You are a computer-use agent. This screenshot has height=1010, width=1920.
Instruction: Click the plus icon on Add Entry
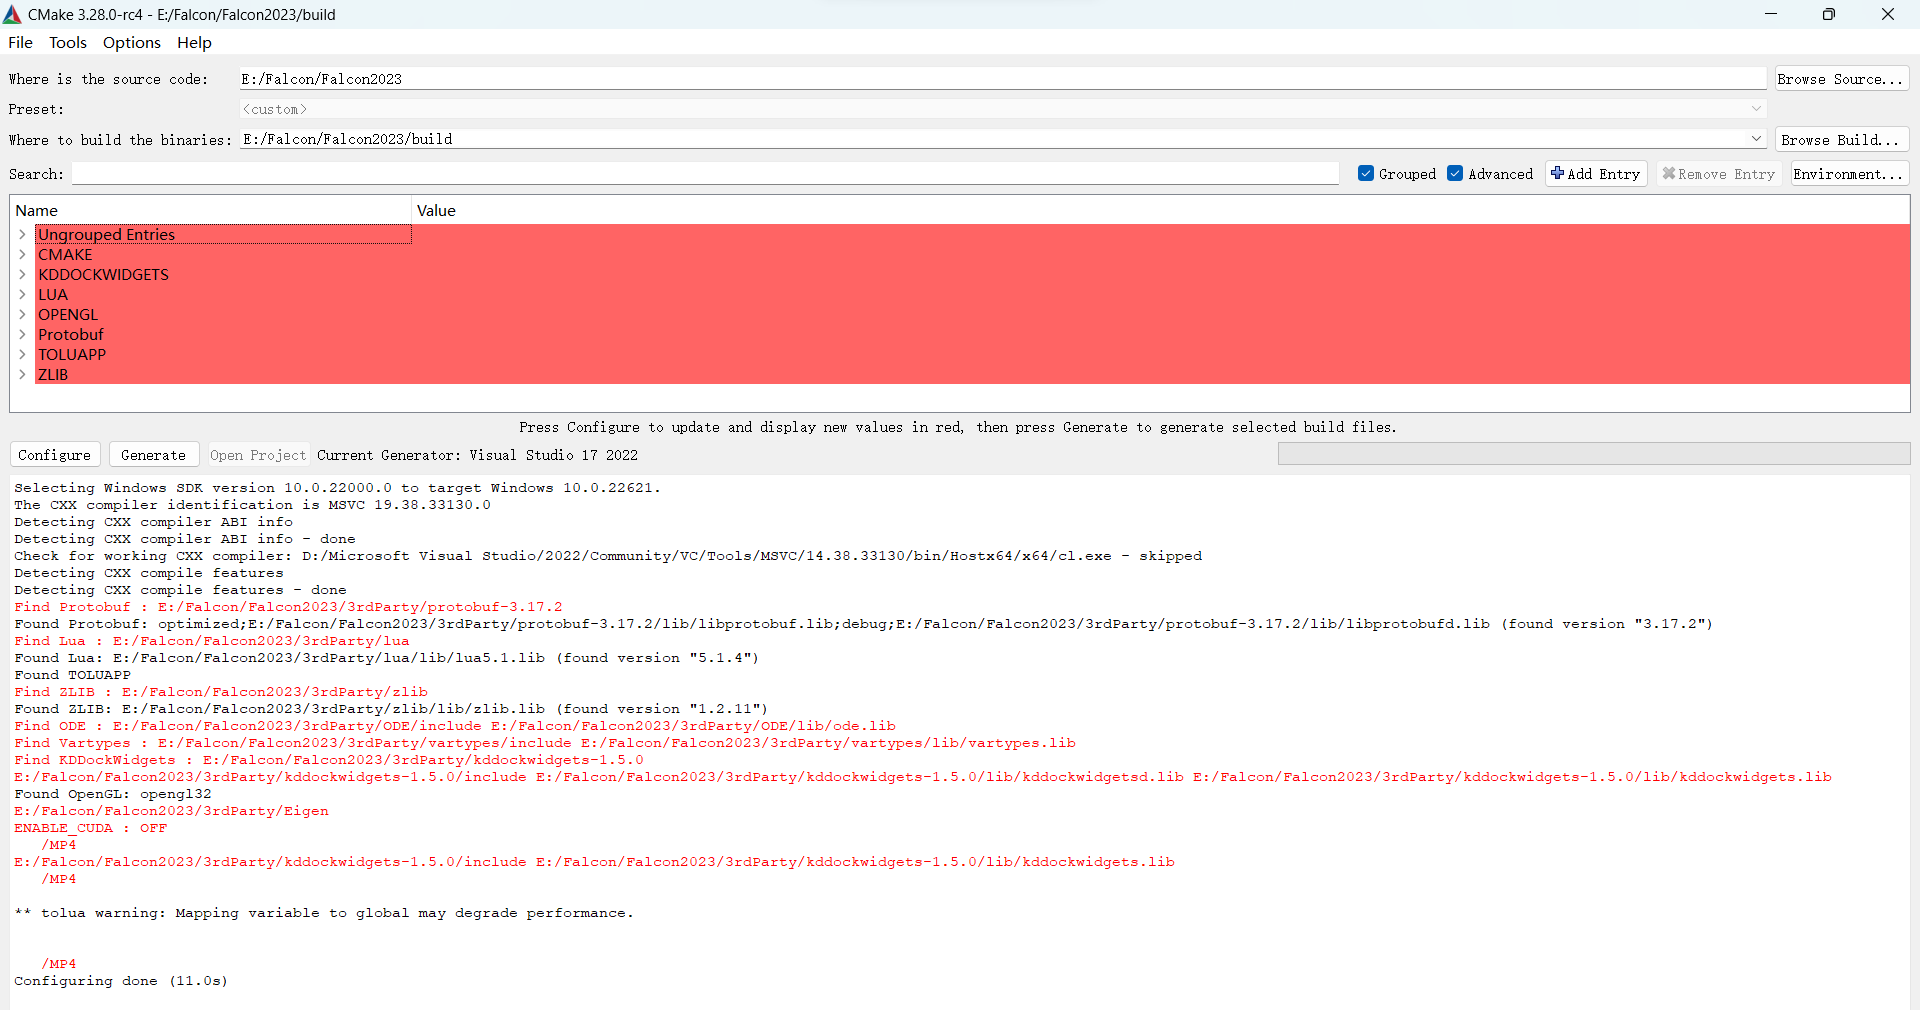coord(1557,173)
